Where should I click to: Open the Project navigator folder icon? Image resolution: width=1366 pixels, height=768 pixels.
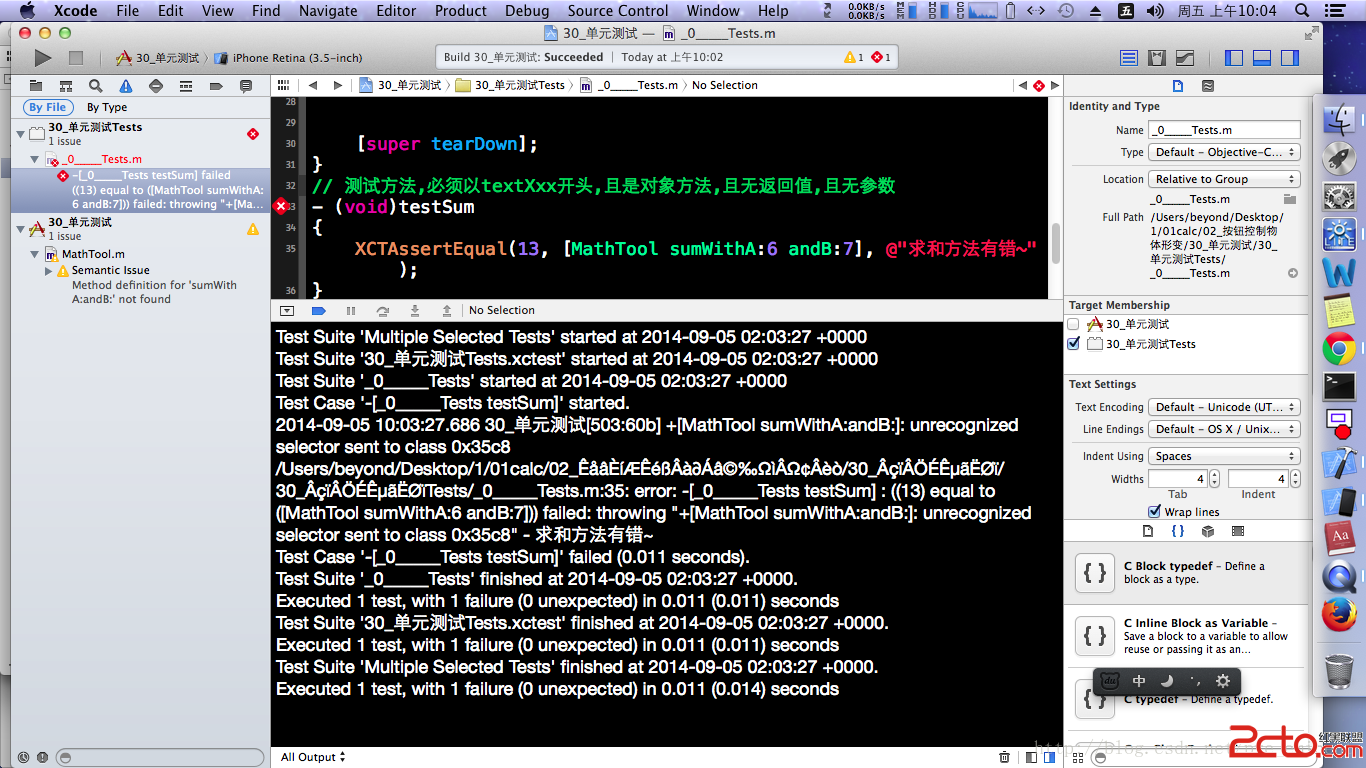point(36,86)
